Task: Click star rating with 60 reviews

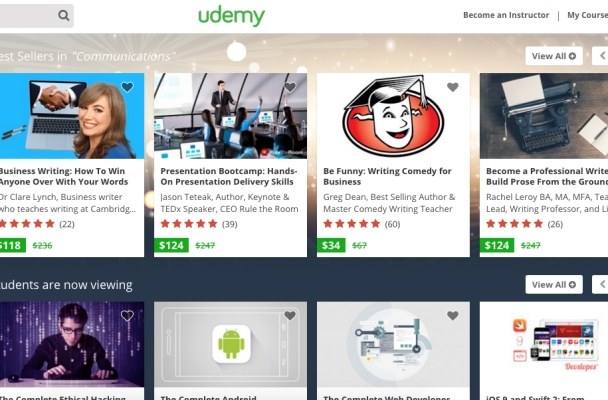Action: click(x=362, y=224)
